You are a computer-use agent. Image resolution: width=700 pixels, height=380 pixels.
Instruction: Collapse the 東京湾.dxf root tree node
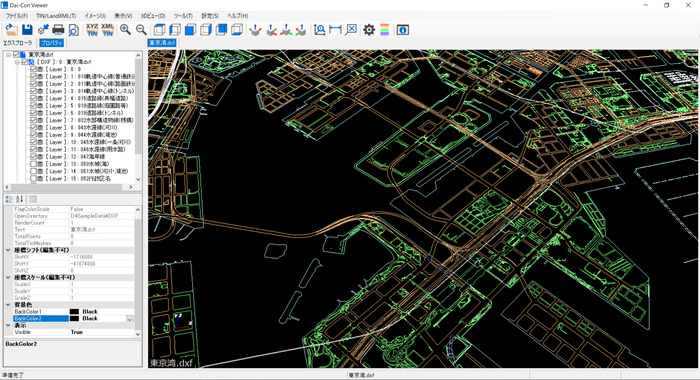click(8, 54)
